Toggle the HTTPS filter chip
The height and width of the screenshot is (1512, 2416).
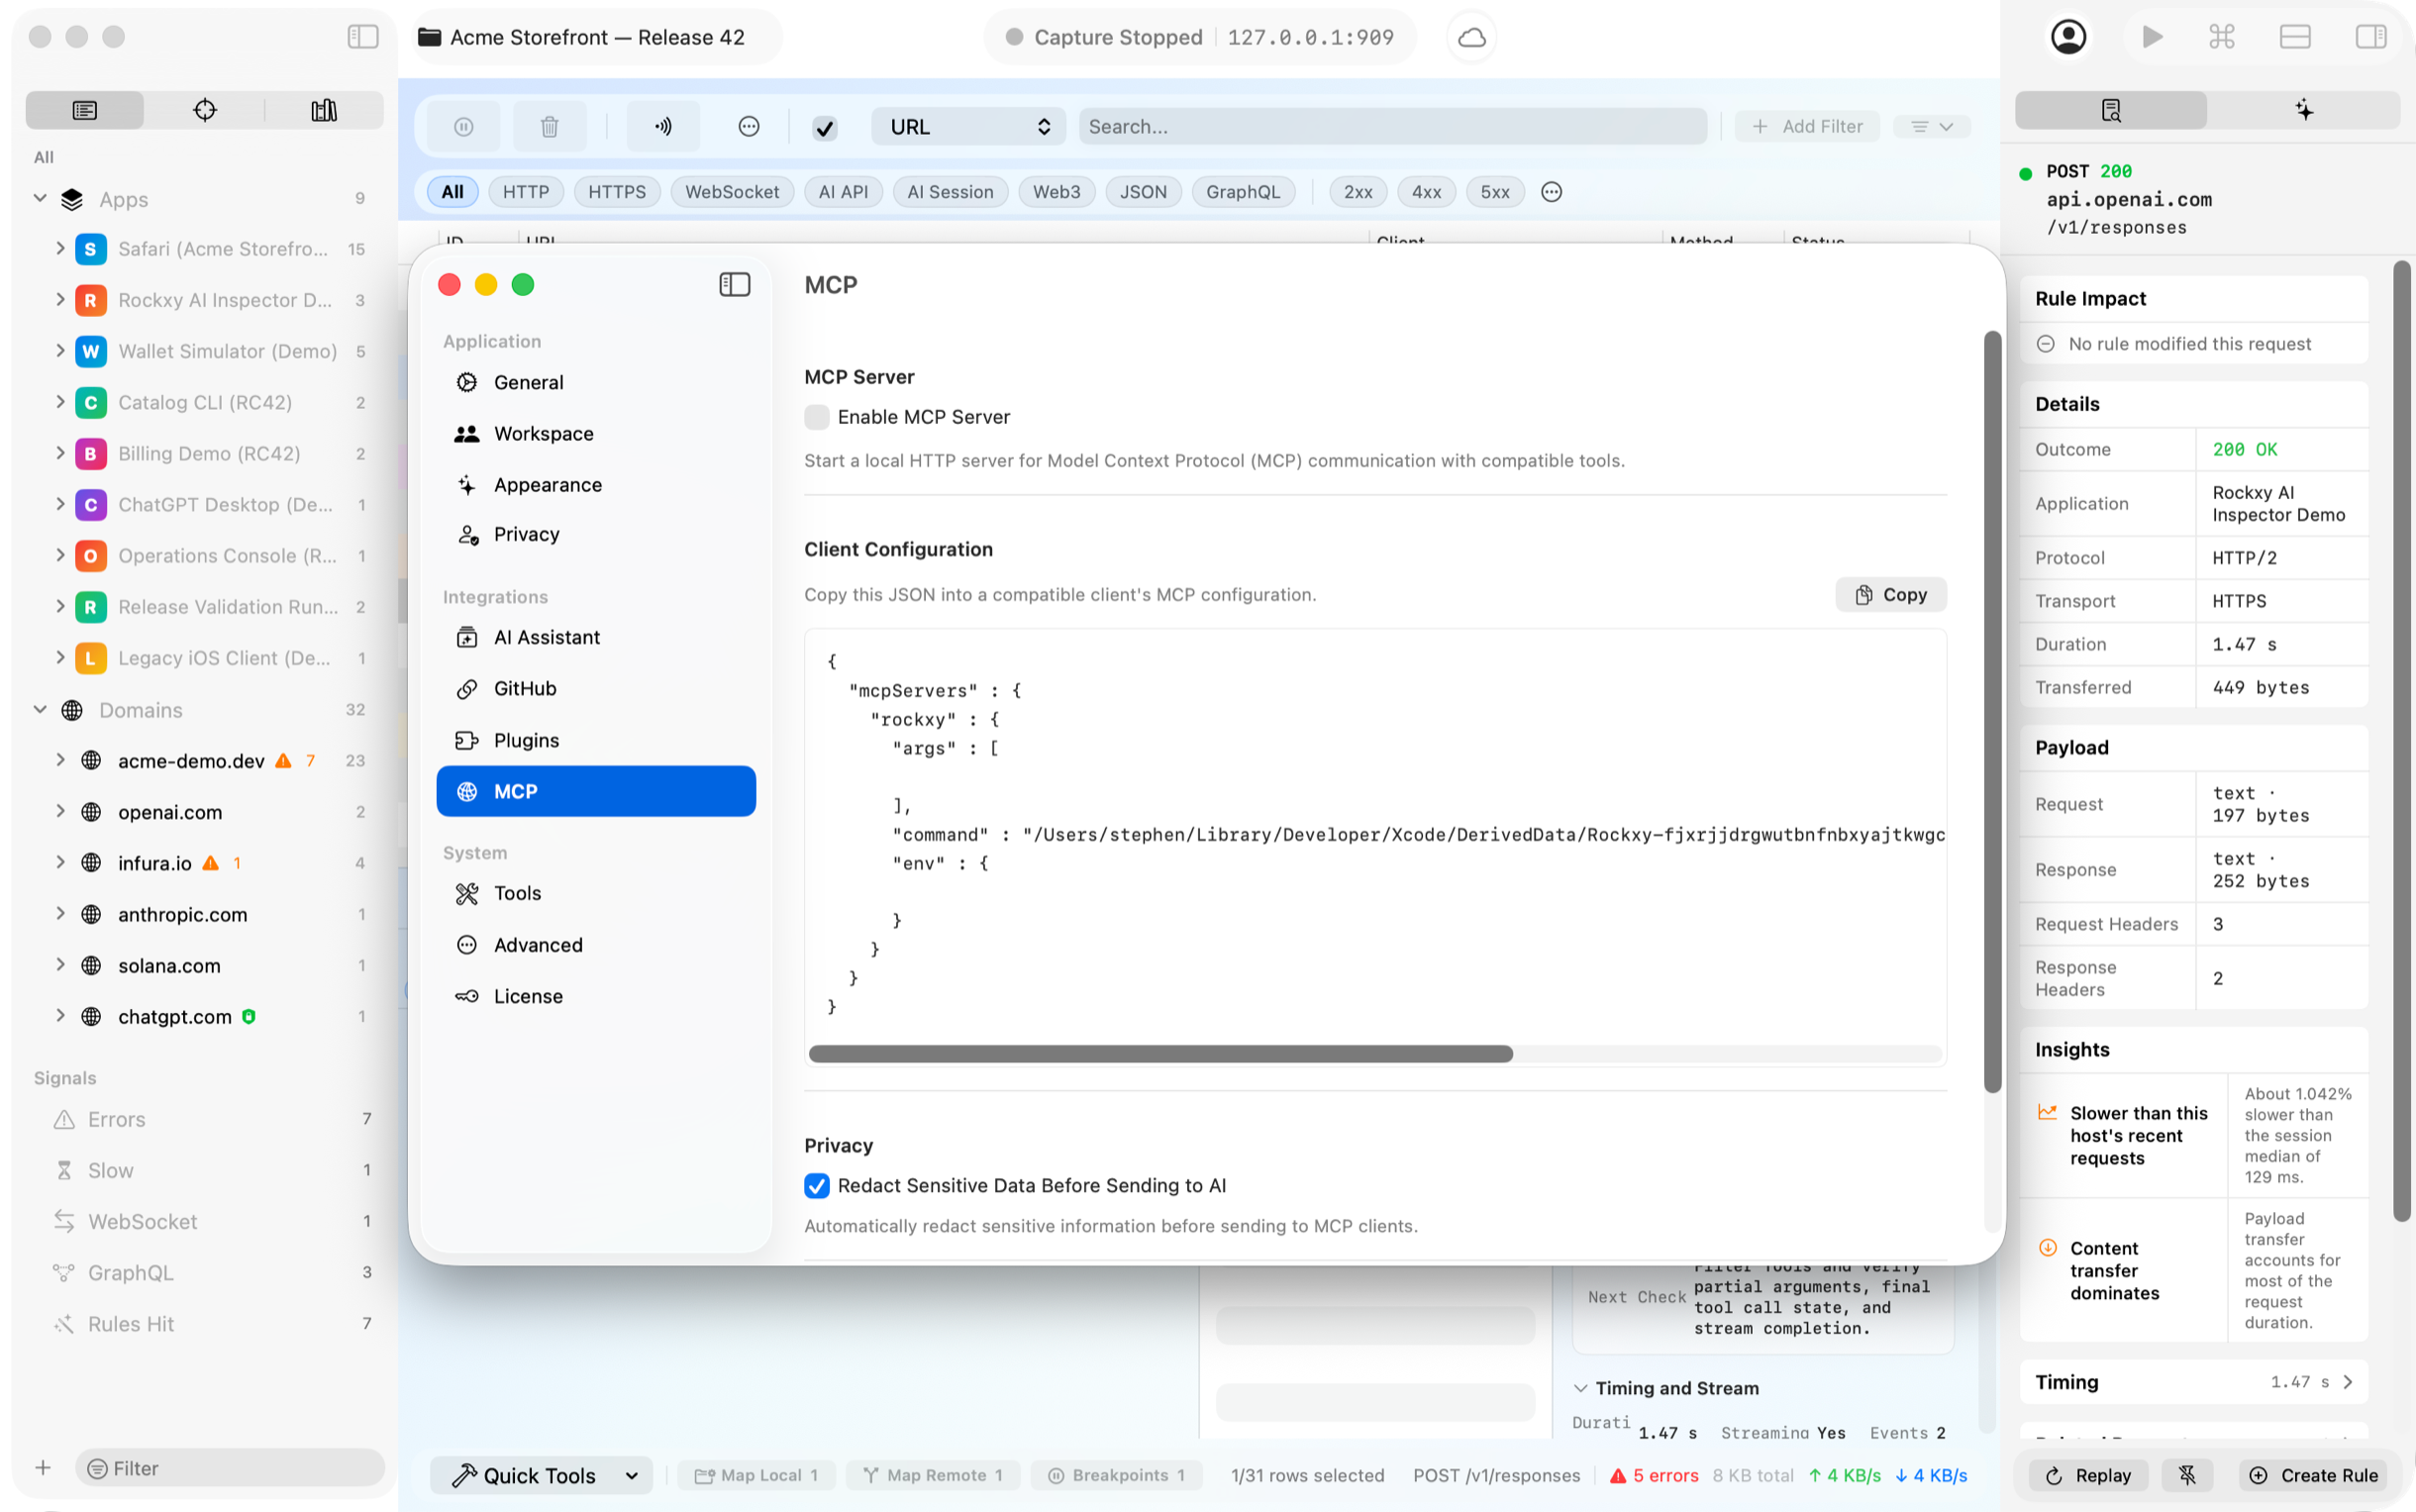point(617,192)
